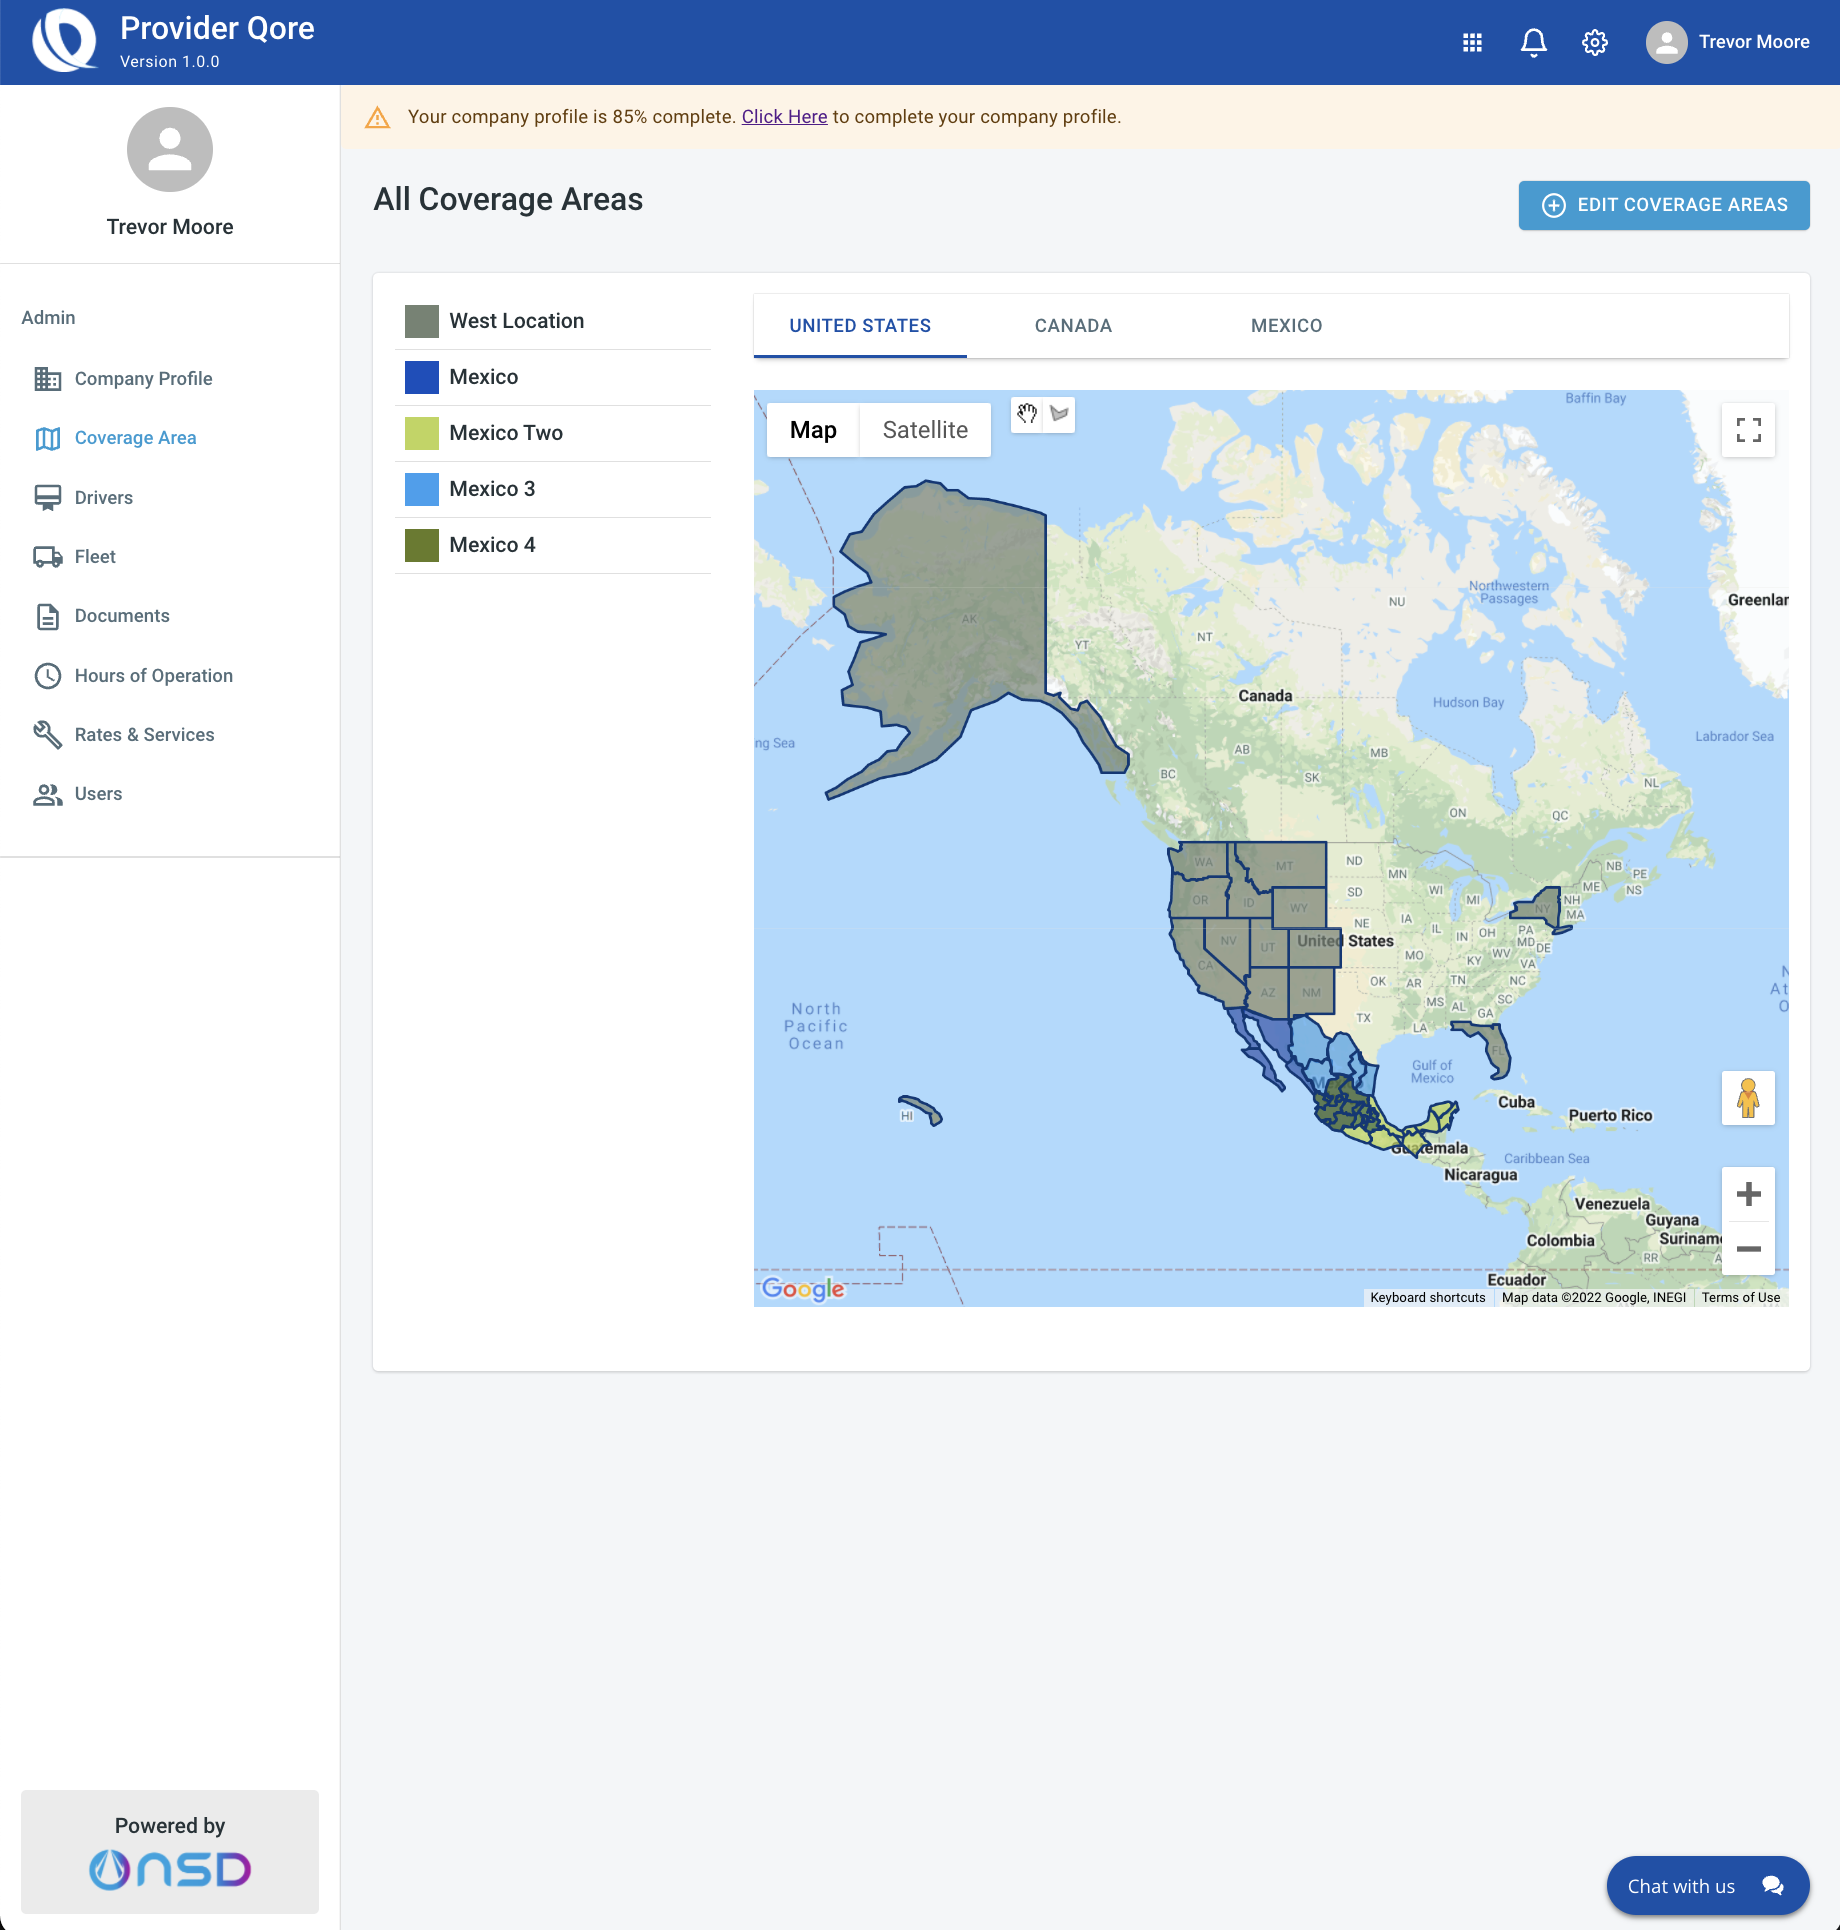Switch to the Canada tab
1840x1930 pixels.
[1073, 326]
